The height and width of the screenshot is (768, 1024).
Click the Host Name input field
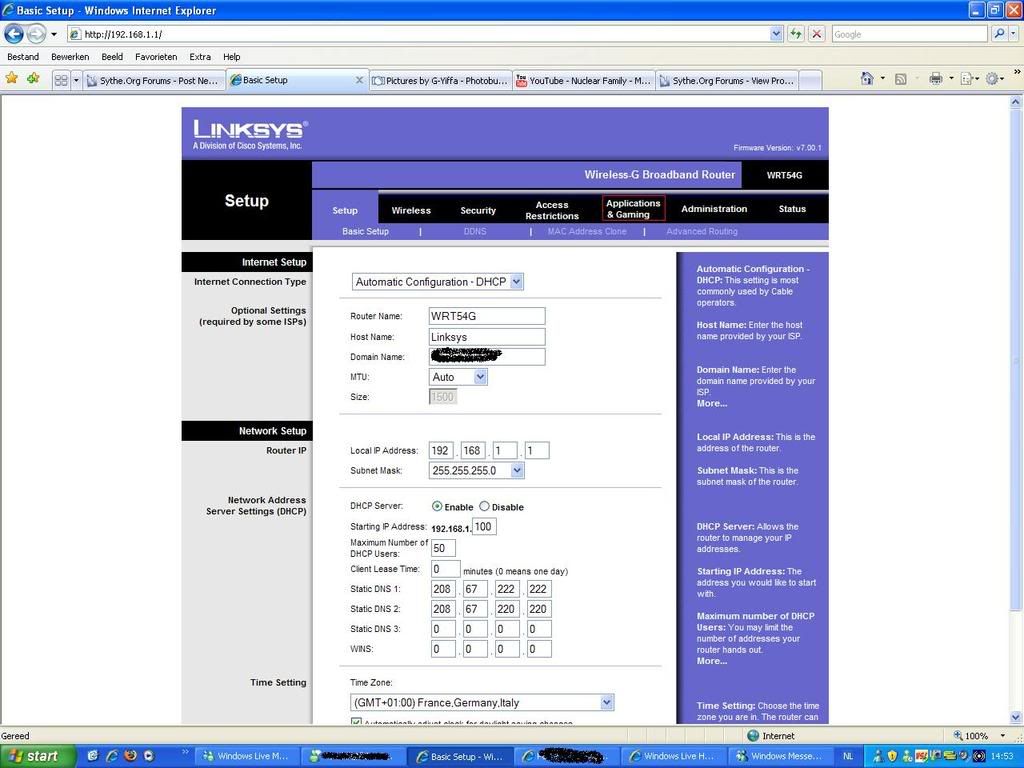coord(487,337)
